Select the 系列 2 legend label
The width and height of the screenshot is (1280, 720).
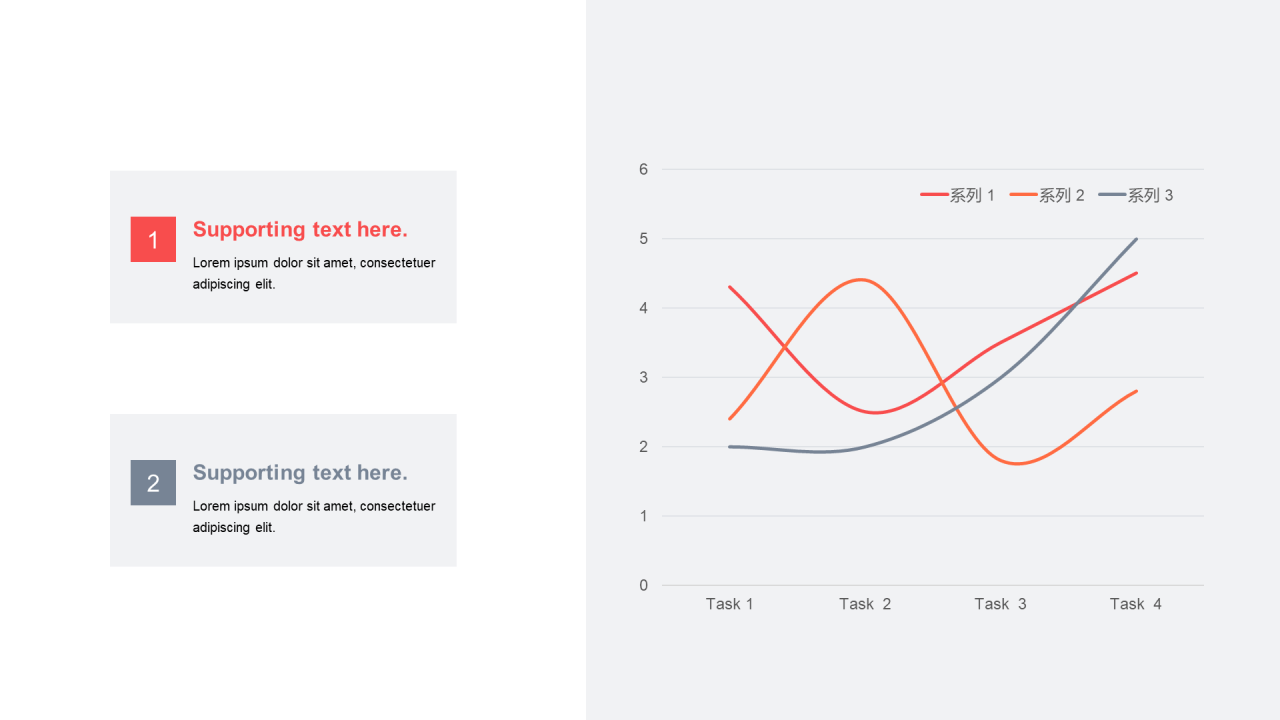tap(1061, 196)
